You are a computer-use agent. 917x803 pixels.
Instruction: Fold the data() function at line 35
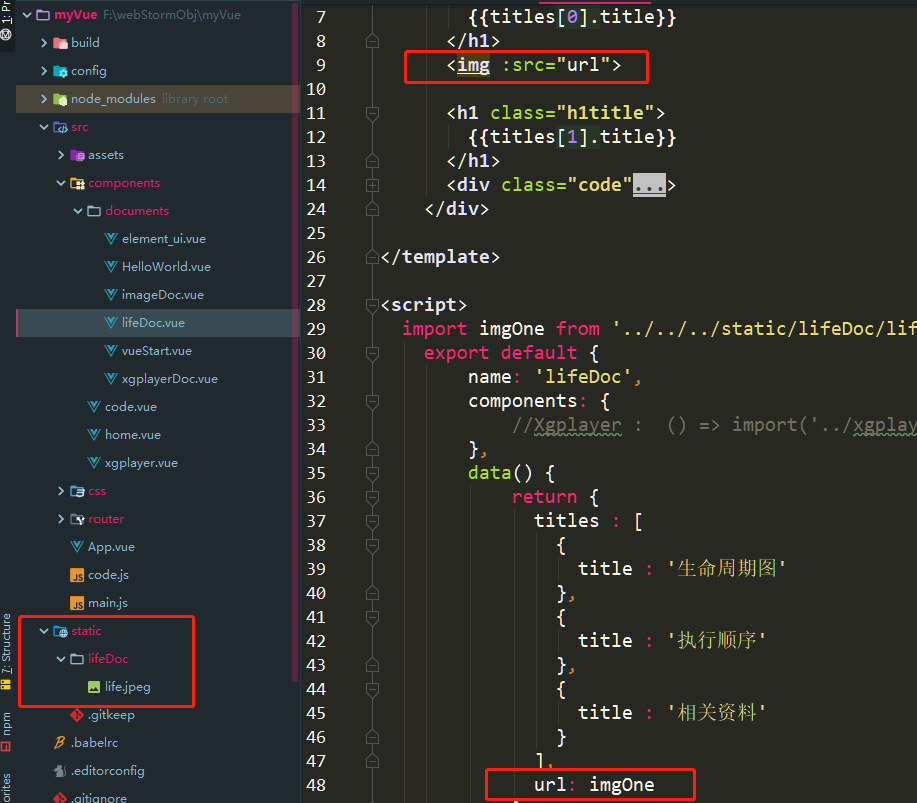pos(373,473)
